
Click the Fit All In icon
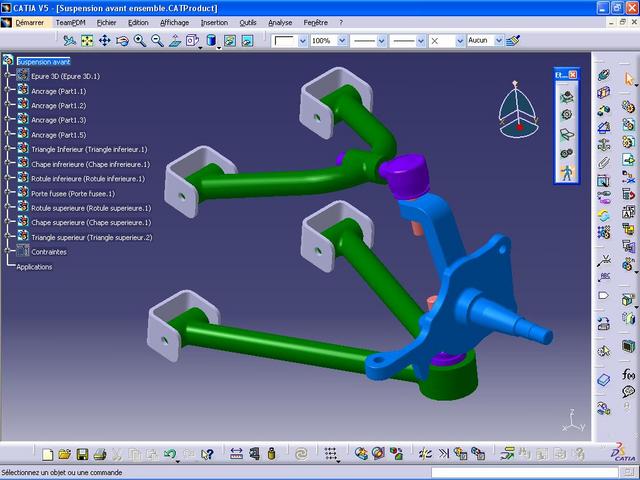pos(87,40)
